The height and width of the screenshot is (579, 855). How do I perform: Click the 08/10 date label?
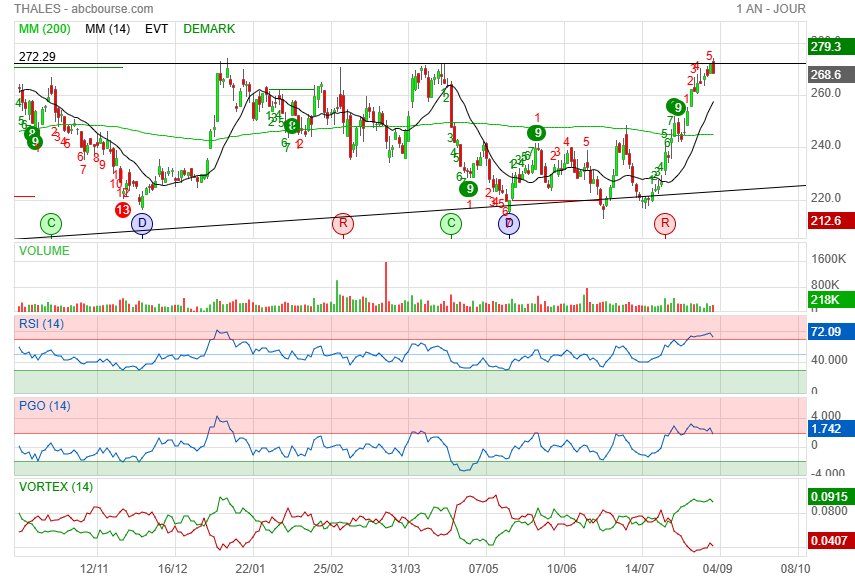[x=795, y=569]
